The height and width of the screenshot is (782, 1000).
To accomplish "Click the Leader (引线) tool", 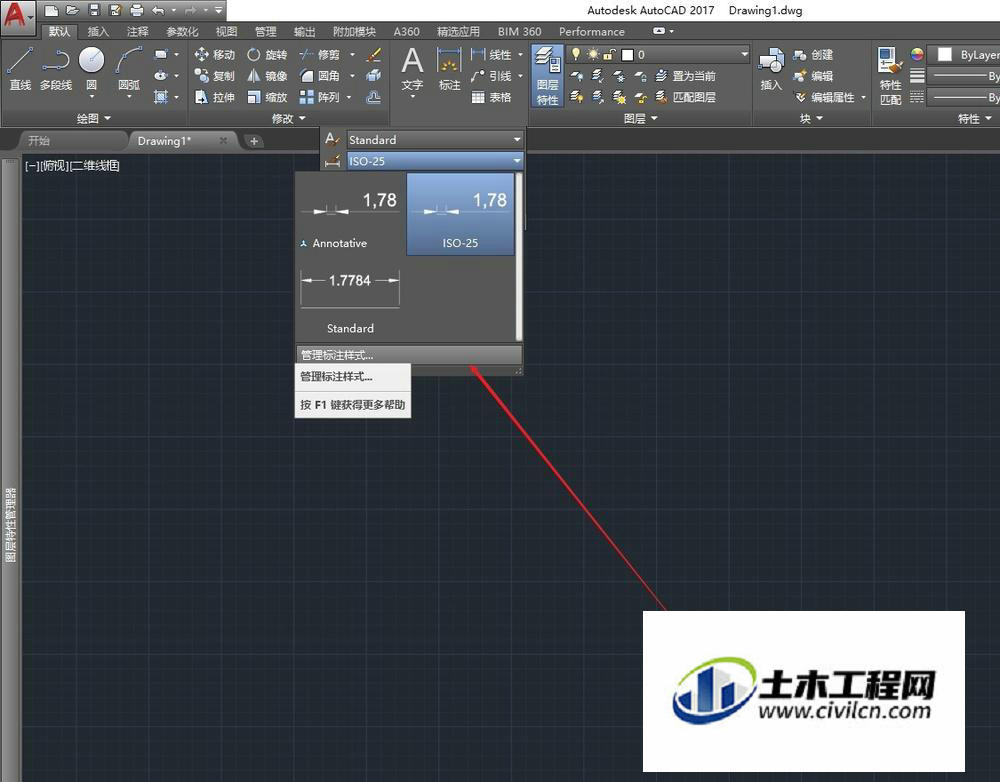I will pyautogui.click(x=491, y=76).
